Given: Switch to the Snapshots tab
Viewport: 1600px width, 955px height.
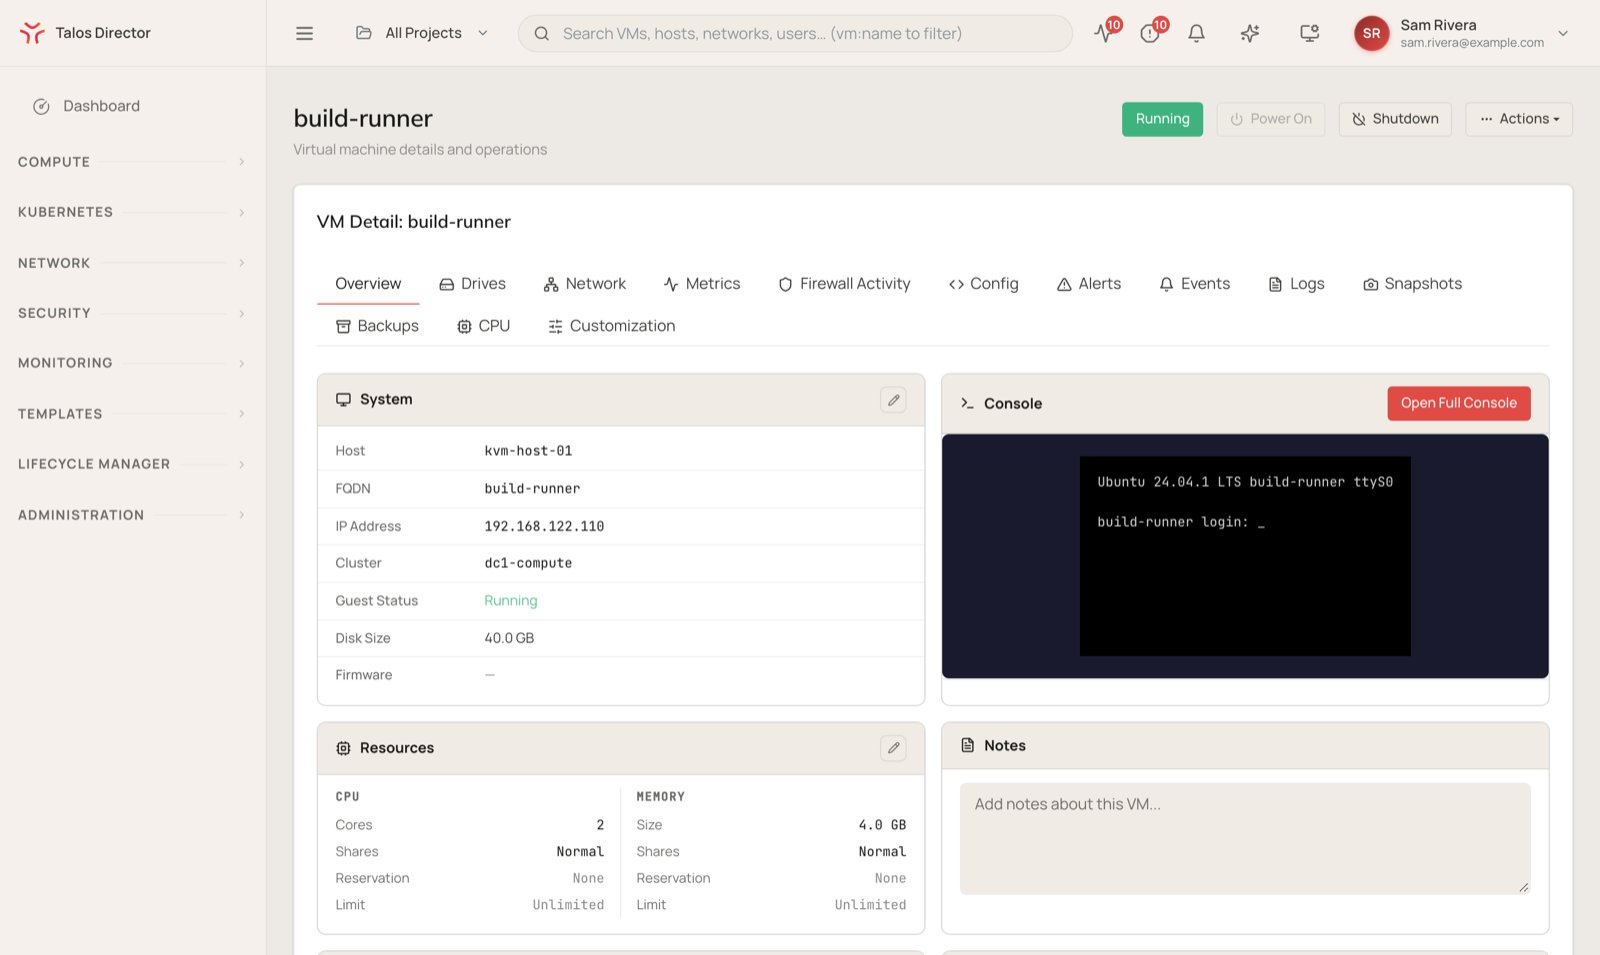Looking at the screenshot, I should pos(1413,284).
